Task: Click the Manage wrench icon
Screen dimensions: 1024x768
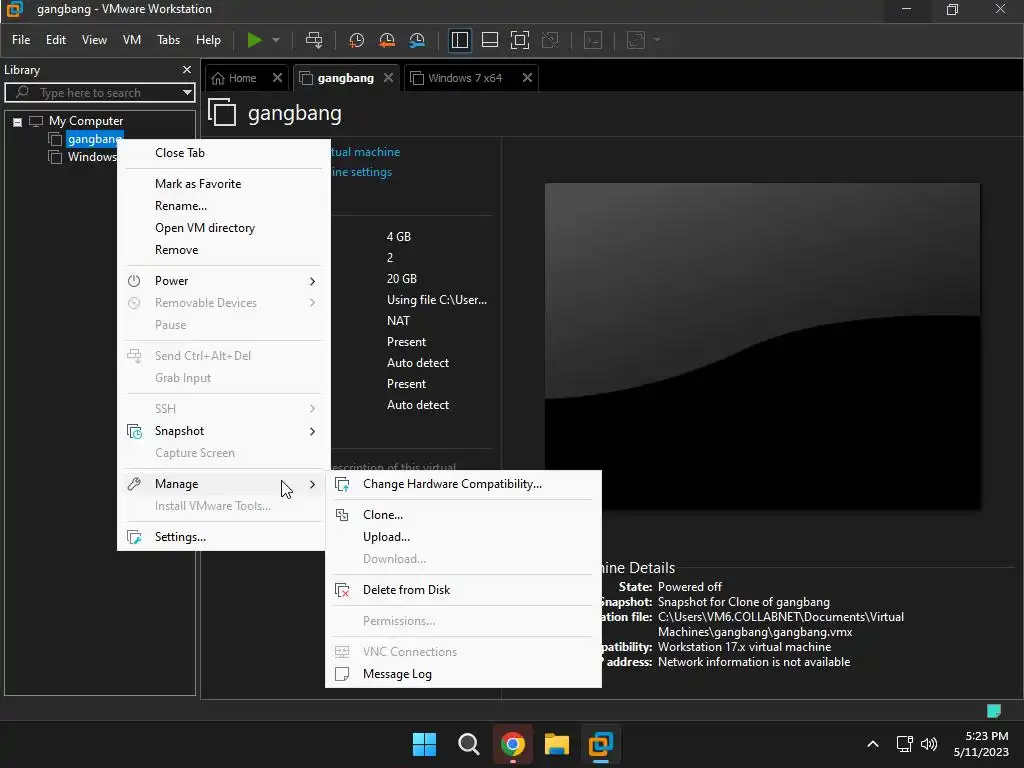Action: [134, 484]
